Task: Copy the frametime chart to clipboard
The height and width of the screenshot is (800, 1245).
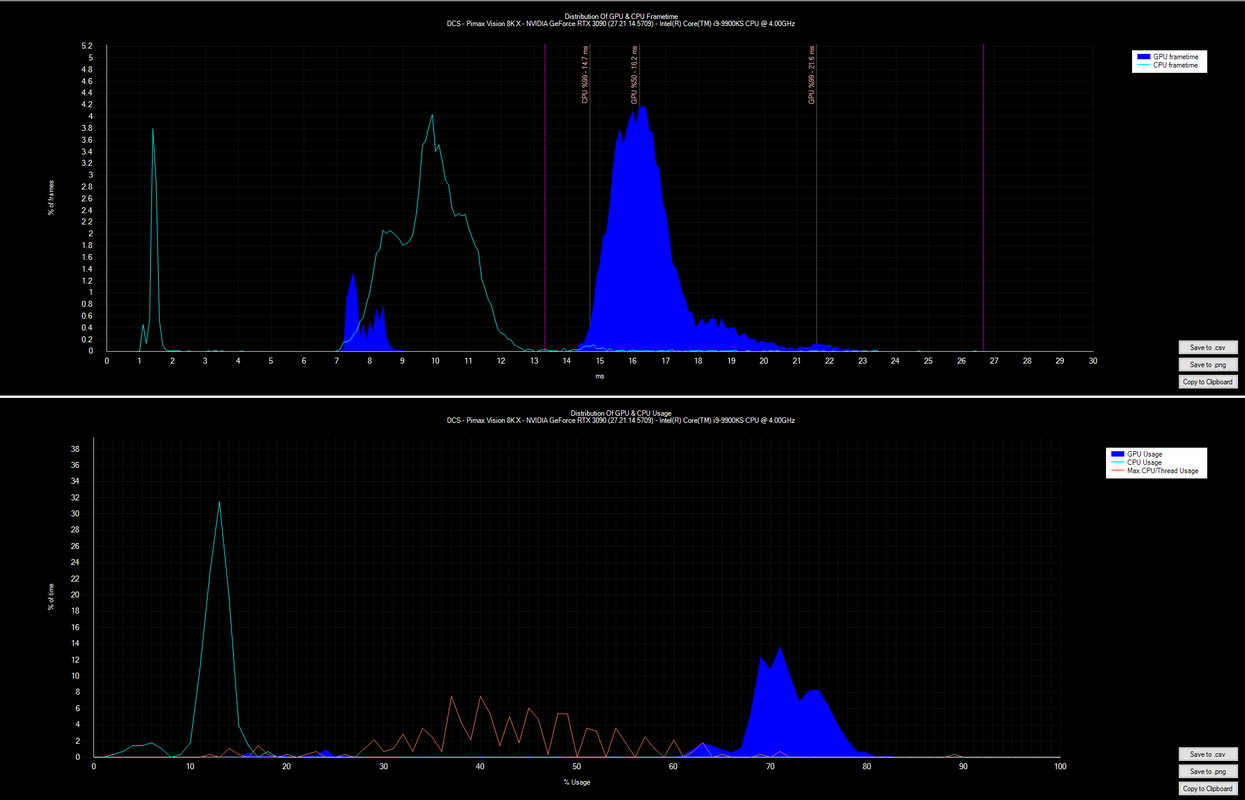Action: 1208,382
